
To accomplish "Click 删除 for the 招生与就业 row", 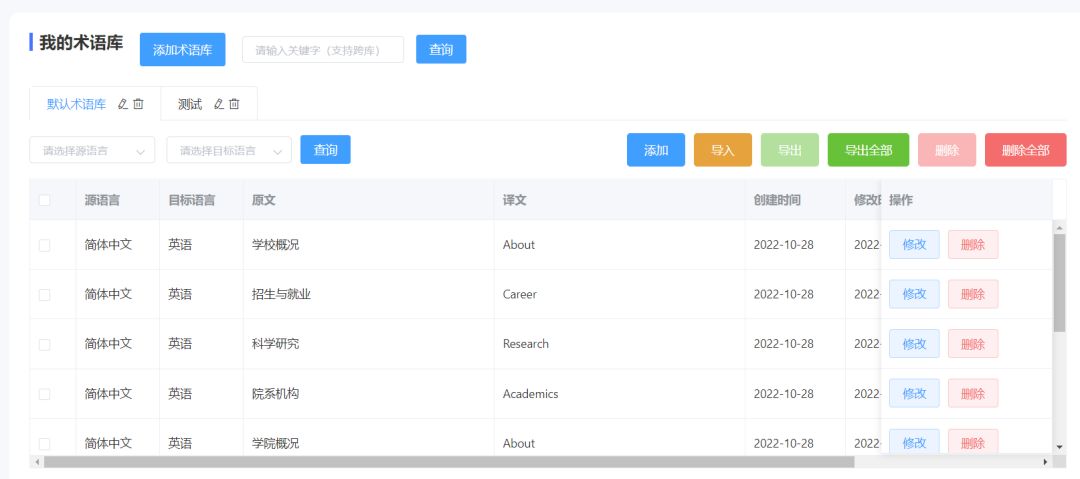I will [973, 294].
